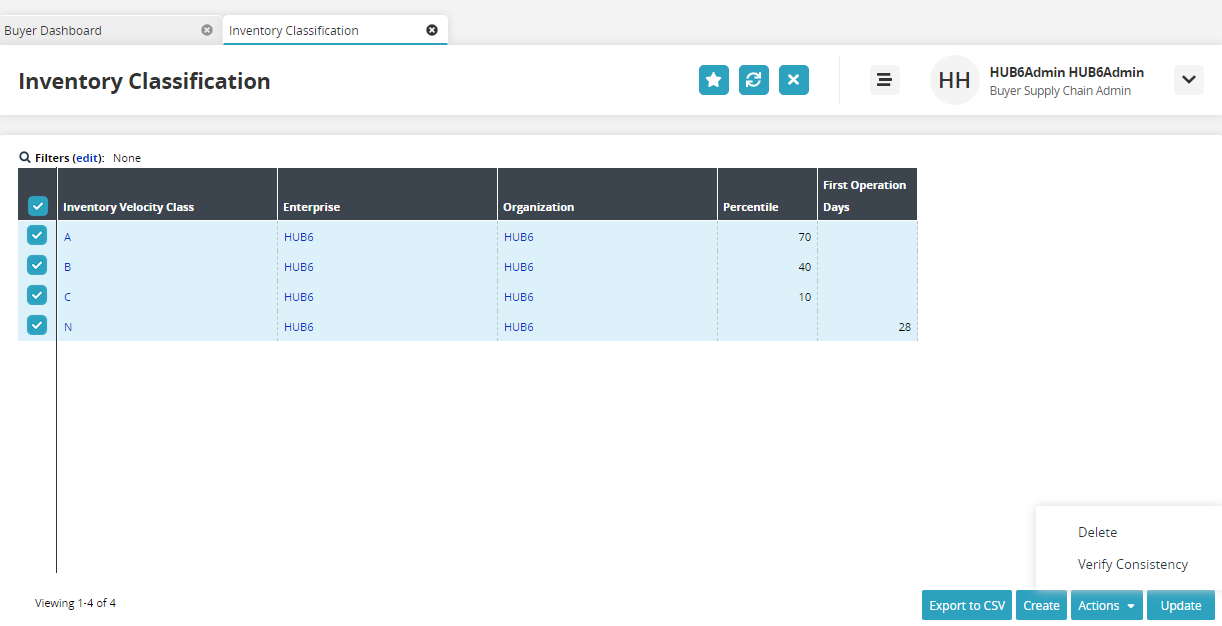This screenshot has height=626, width=1222.
Task: Click the X close-page icon button
Action: 794,80
